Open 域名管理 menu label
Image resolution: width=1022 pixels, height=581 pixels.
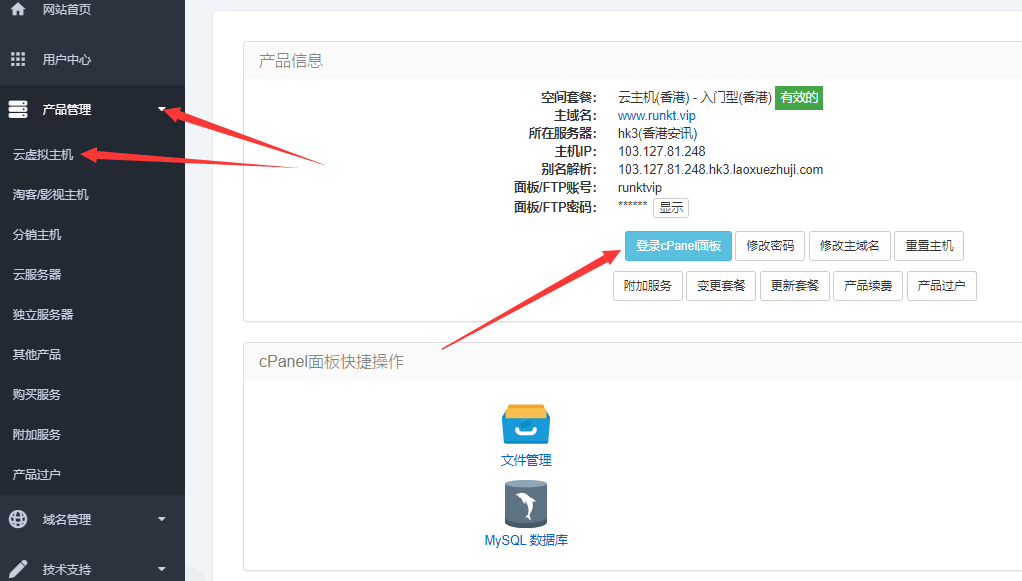click(66, 520)
